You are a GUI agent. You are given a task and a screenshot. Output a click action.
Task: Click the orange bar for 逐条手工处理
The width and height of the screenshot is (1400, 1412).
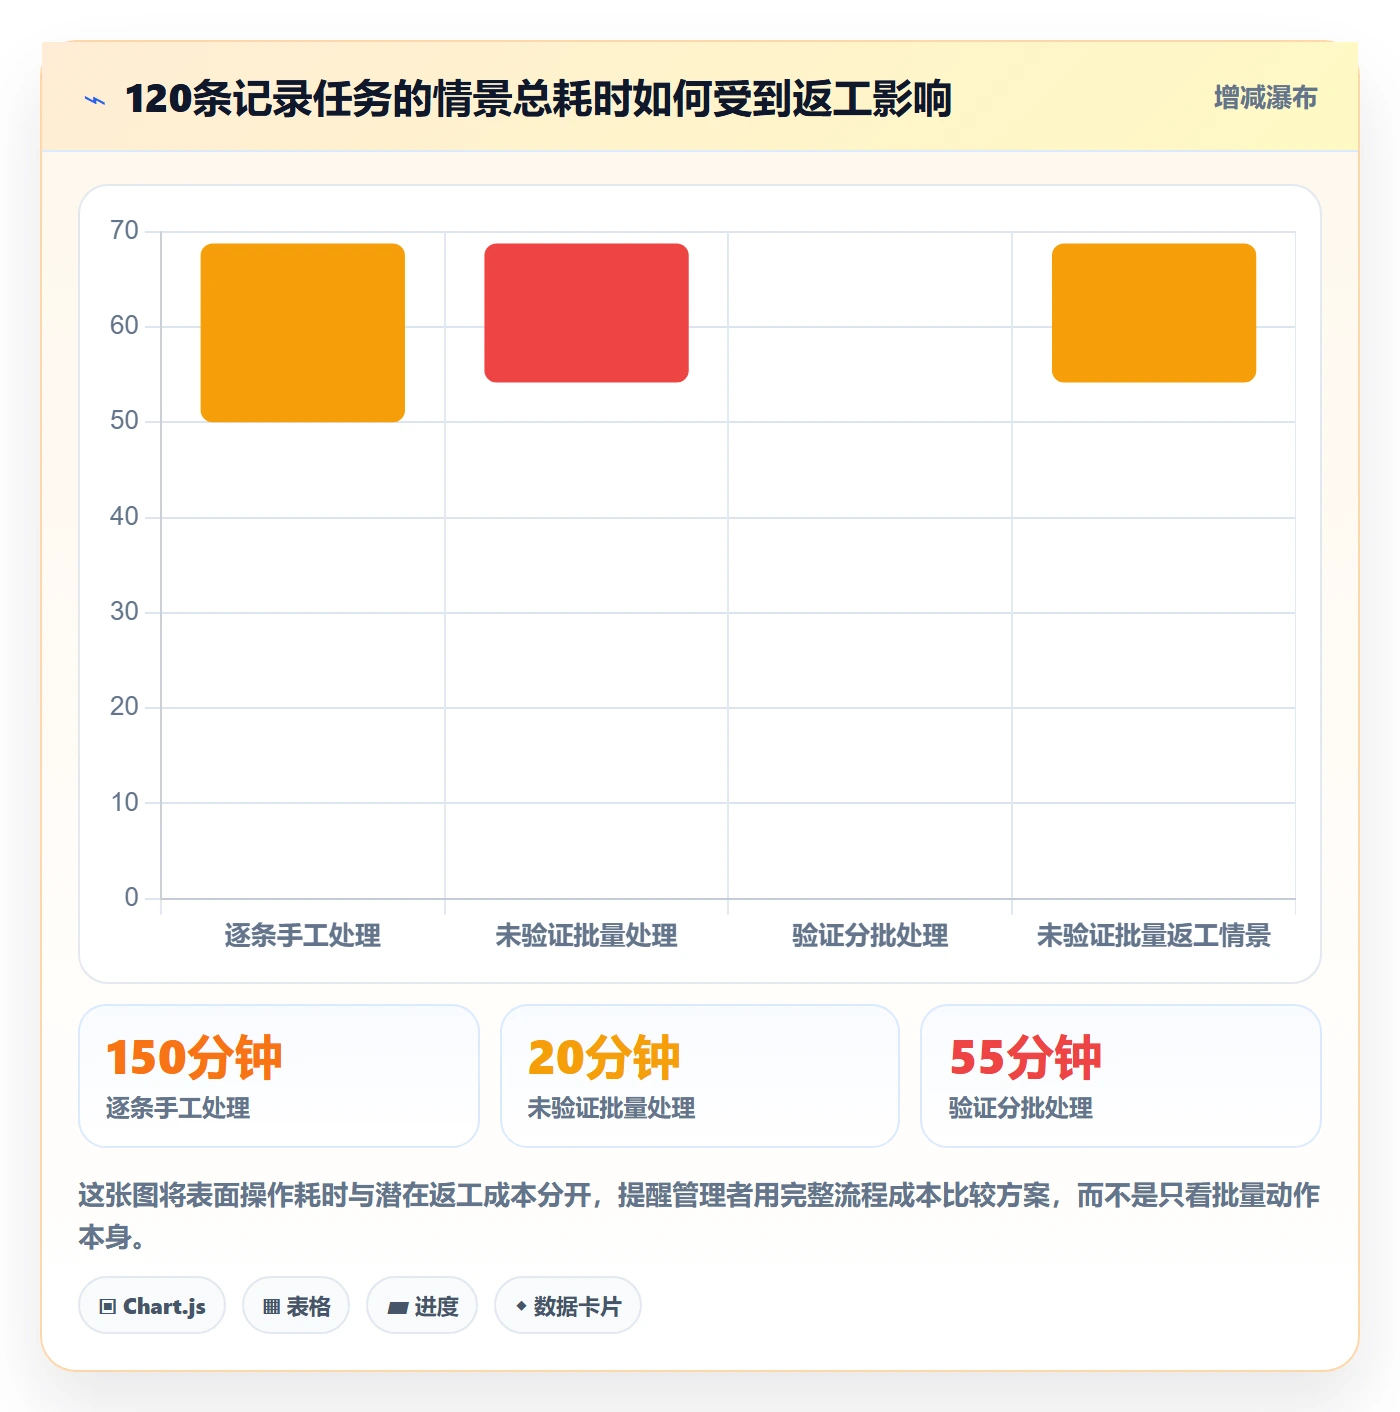pyautogui.click(x=303, y=333)
